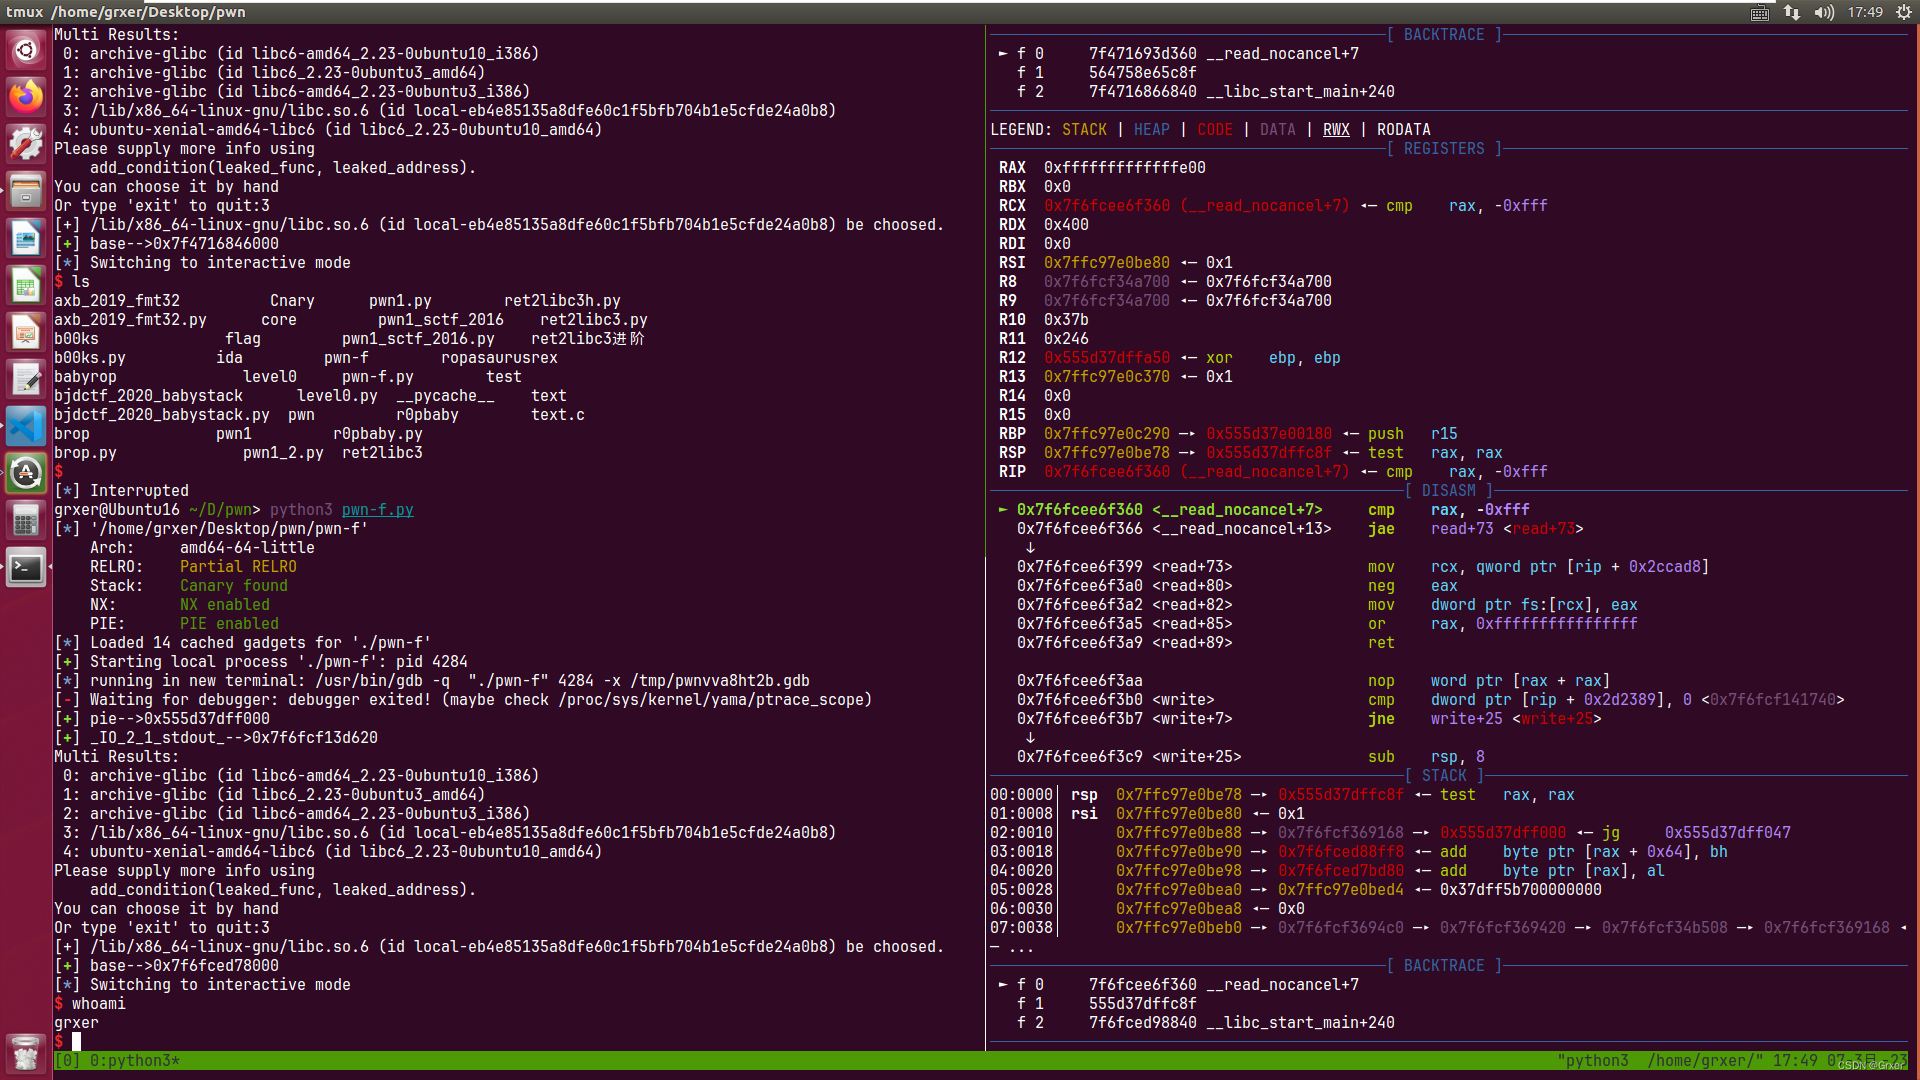
Task: Click the 'ret' instruction at read+89
Action: click(x=1381, y=642)
